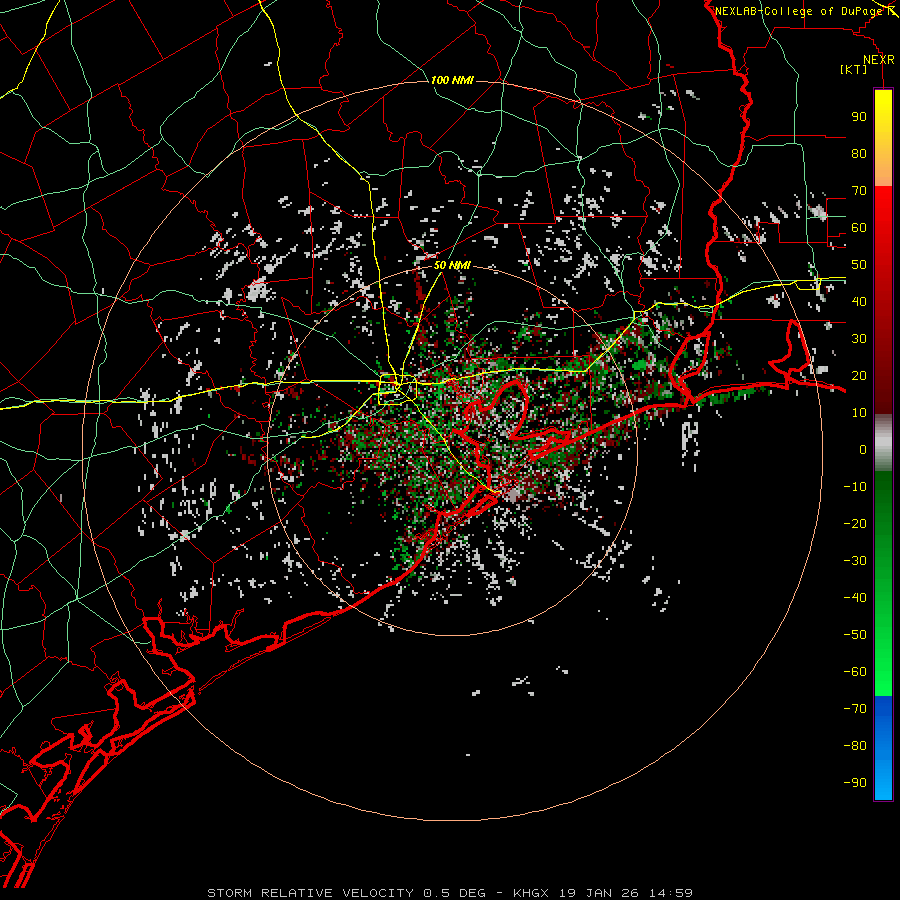Select the "-70" value on the velocity scale
Viewport: 900px width, 900px height.
tap(855, 709)
